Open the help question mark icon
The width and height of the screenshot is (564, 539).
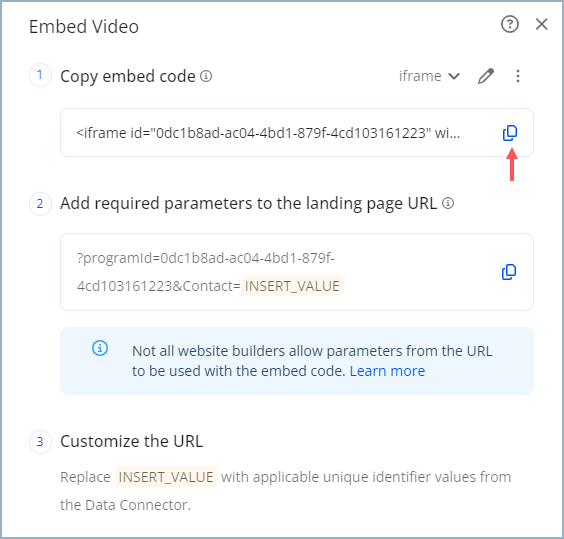tap(510, 24)
